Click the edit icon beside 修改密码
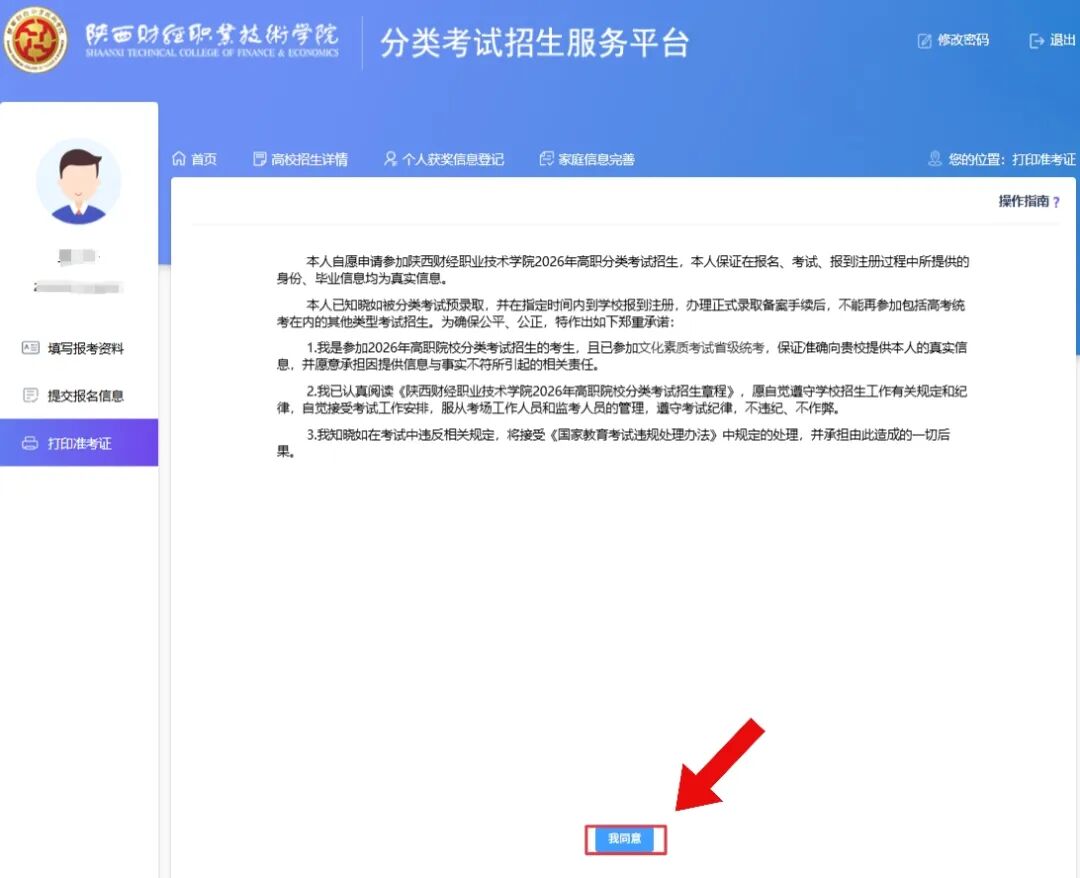The height and width of the screenshot is (878, 1080). tap(924, 41)
